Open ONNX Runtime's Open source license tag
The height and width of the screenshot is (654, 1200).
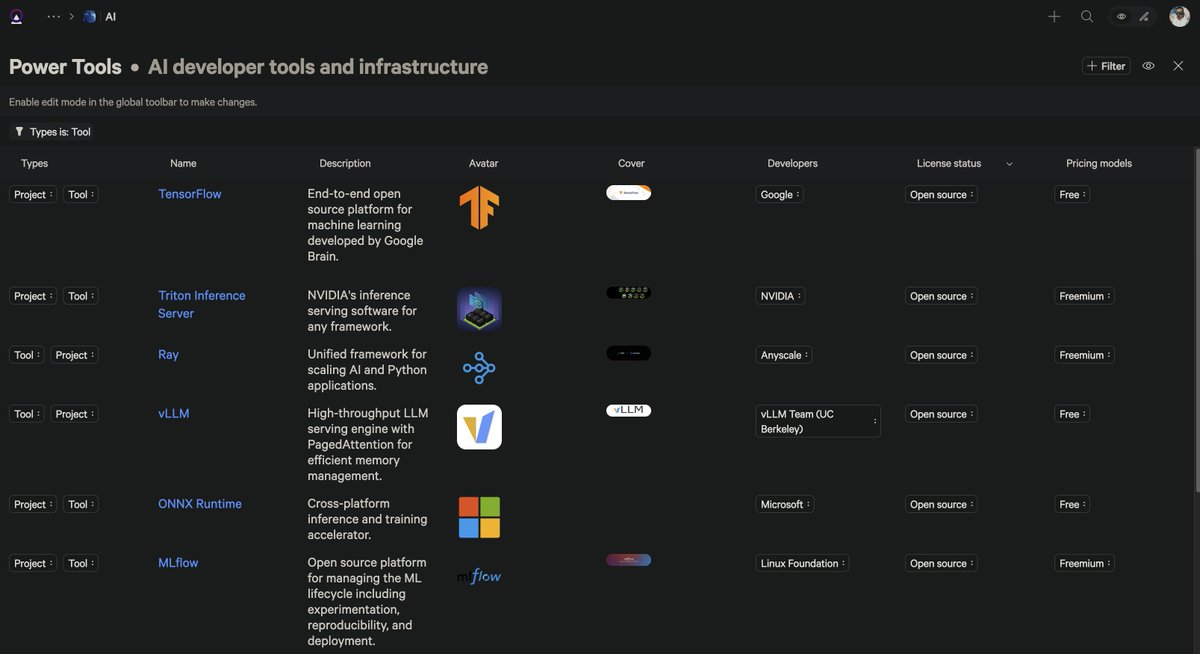941,505
